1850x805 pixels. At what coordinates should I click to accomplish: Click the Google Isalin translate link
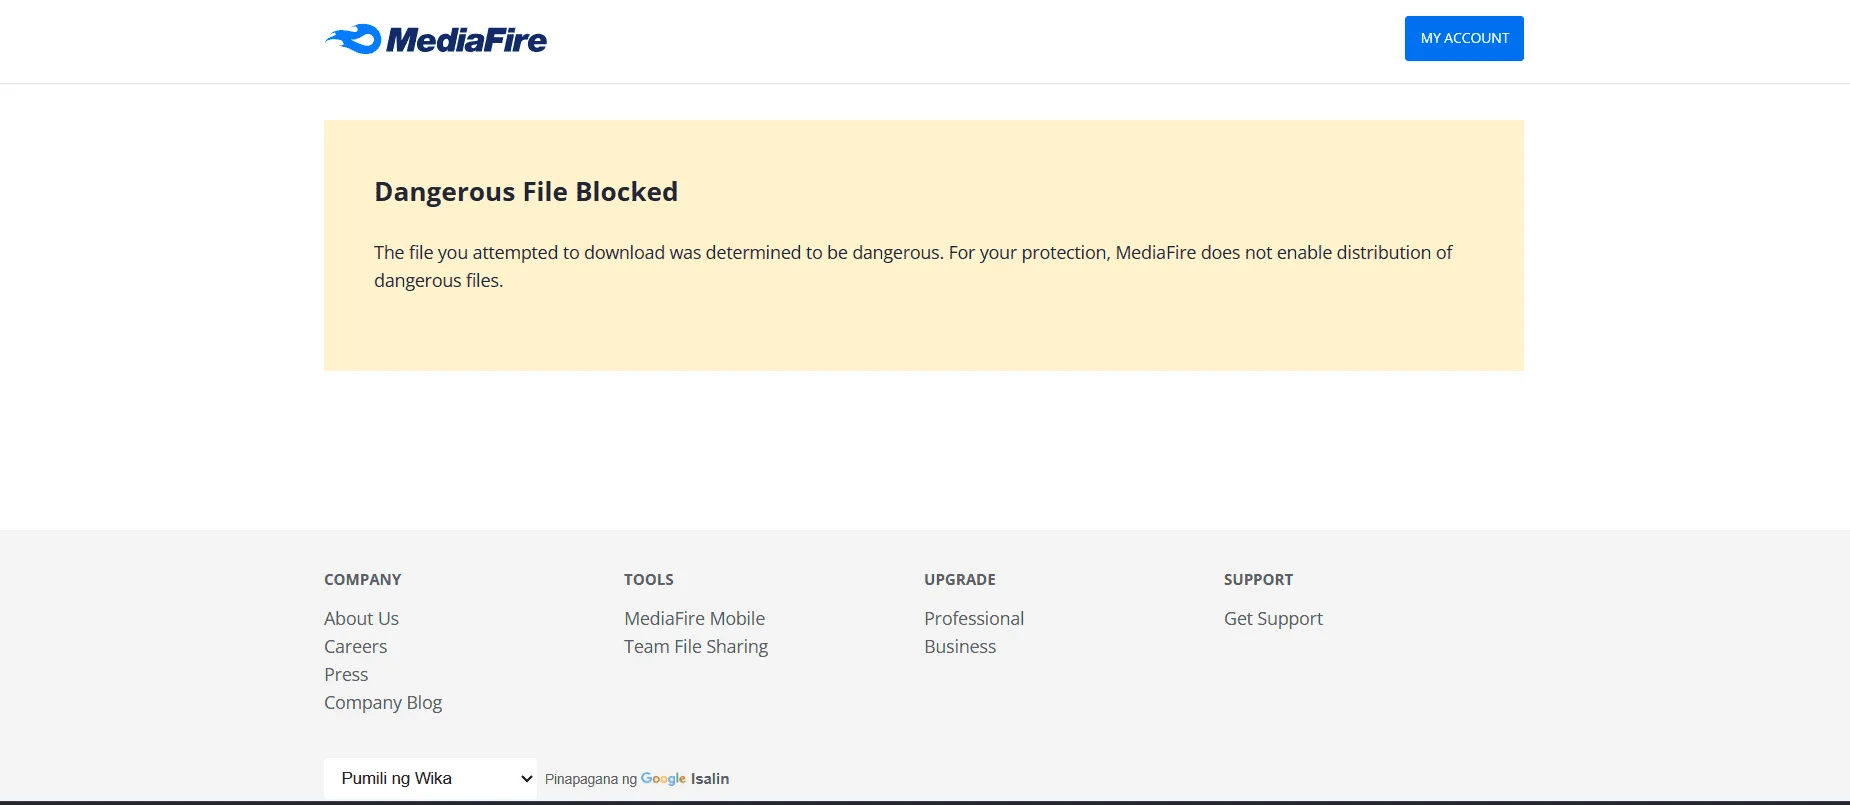click(x=685, y=778)
